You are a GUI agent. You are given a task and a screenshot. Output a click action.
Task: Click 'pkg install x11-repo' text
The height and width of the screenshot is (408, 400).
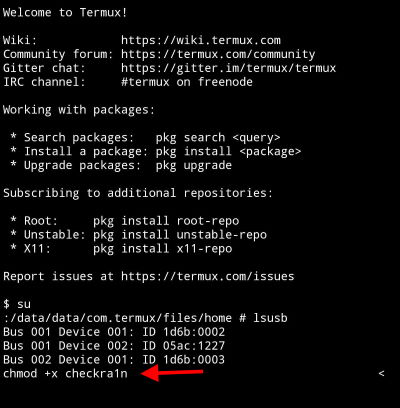(x=163, y=249)
